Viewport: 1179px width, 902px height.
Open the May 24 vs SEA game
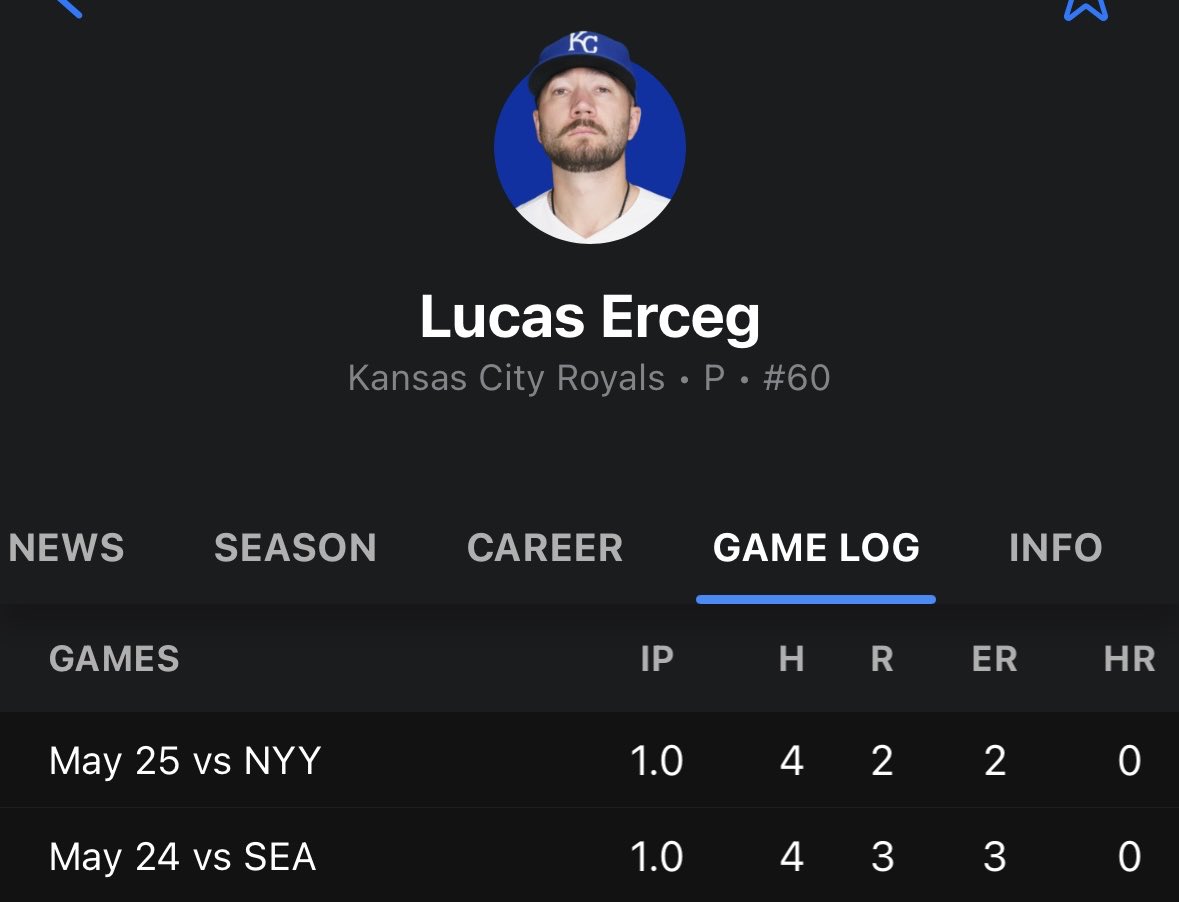pyautogui.click(x=590, y=855)
